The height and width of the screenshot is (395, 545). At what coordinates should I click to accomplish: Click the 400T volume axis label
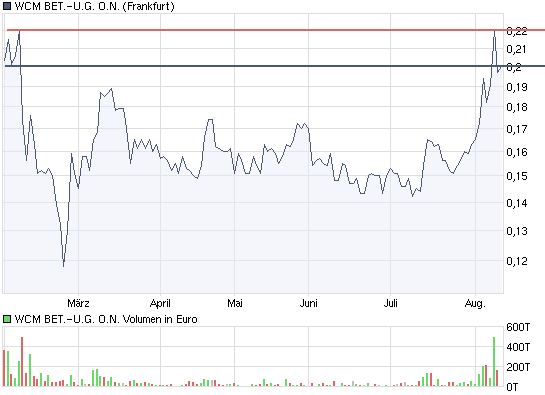518,347
